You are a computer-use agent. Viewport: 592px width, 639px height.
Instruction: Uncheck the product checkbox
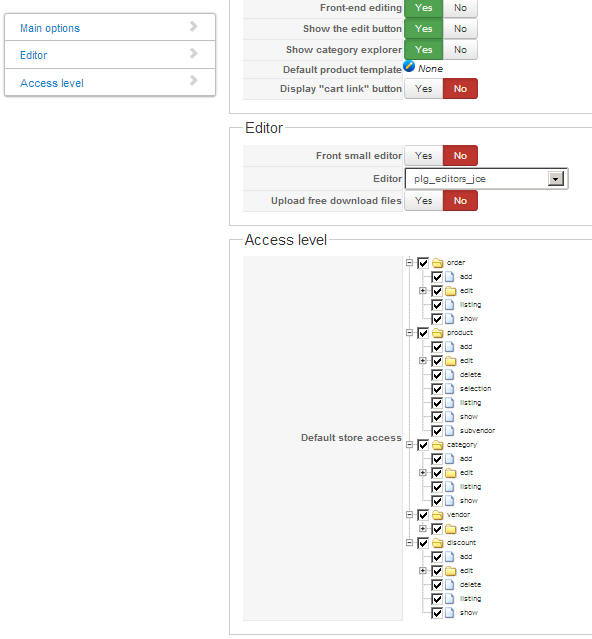(423, 333)
